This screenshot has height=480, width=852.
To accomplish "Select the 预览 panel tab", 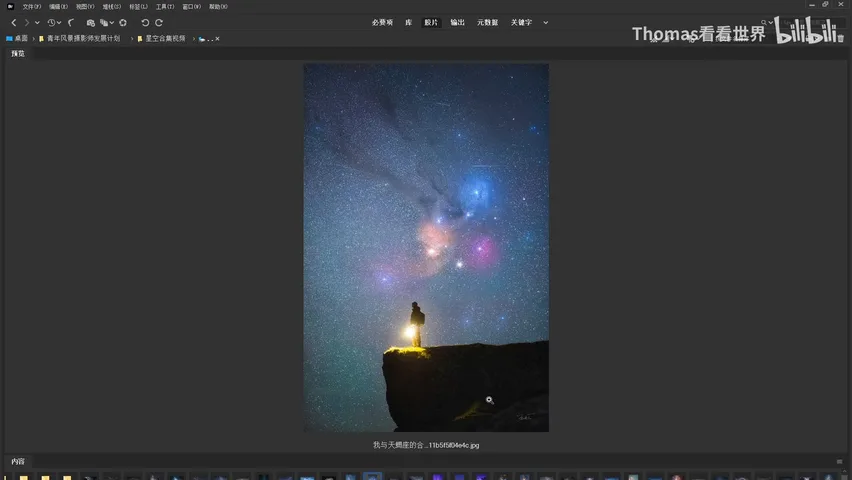I will tap(18, 53).
